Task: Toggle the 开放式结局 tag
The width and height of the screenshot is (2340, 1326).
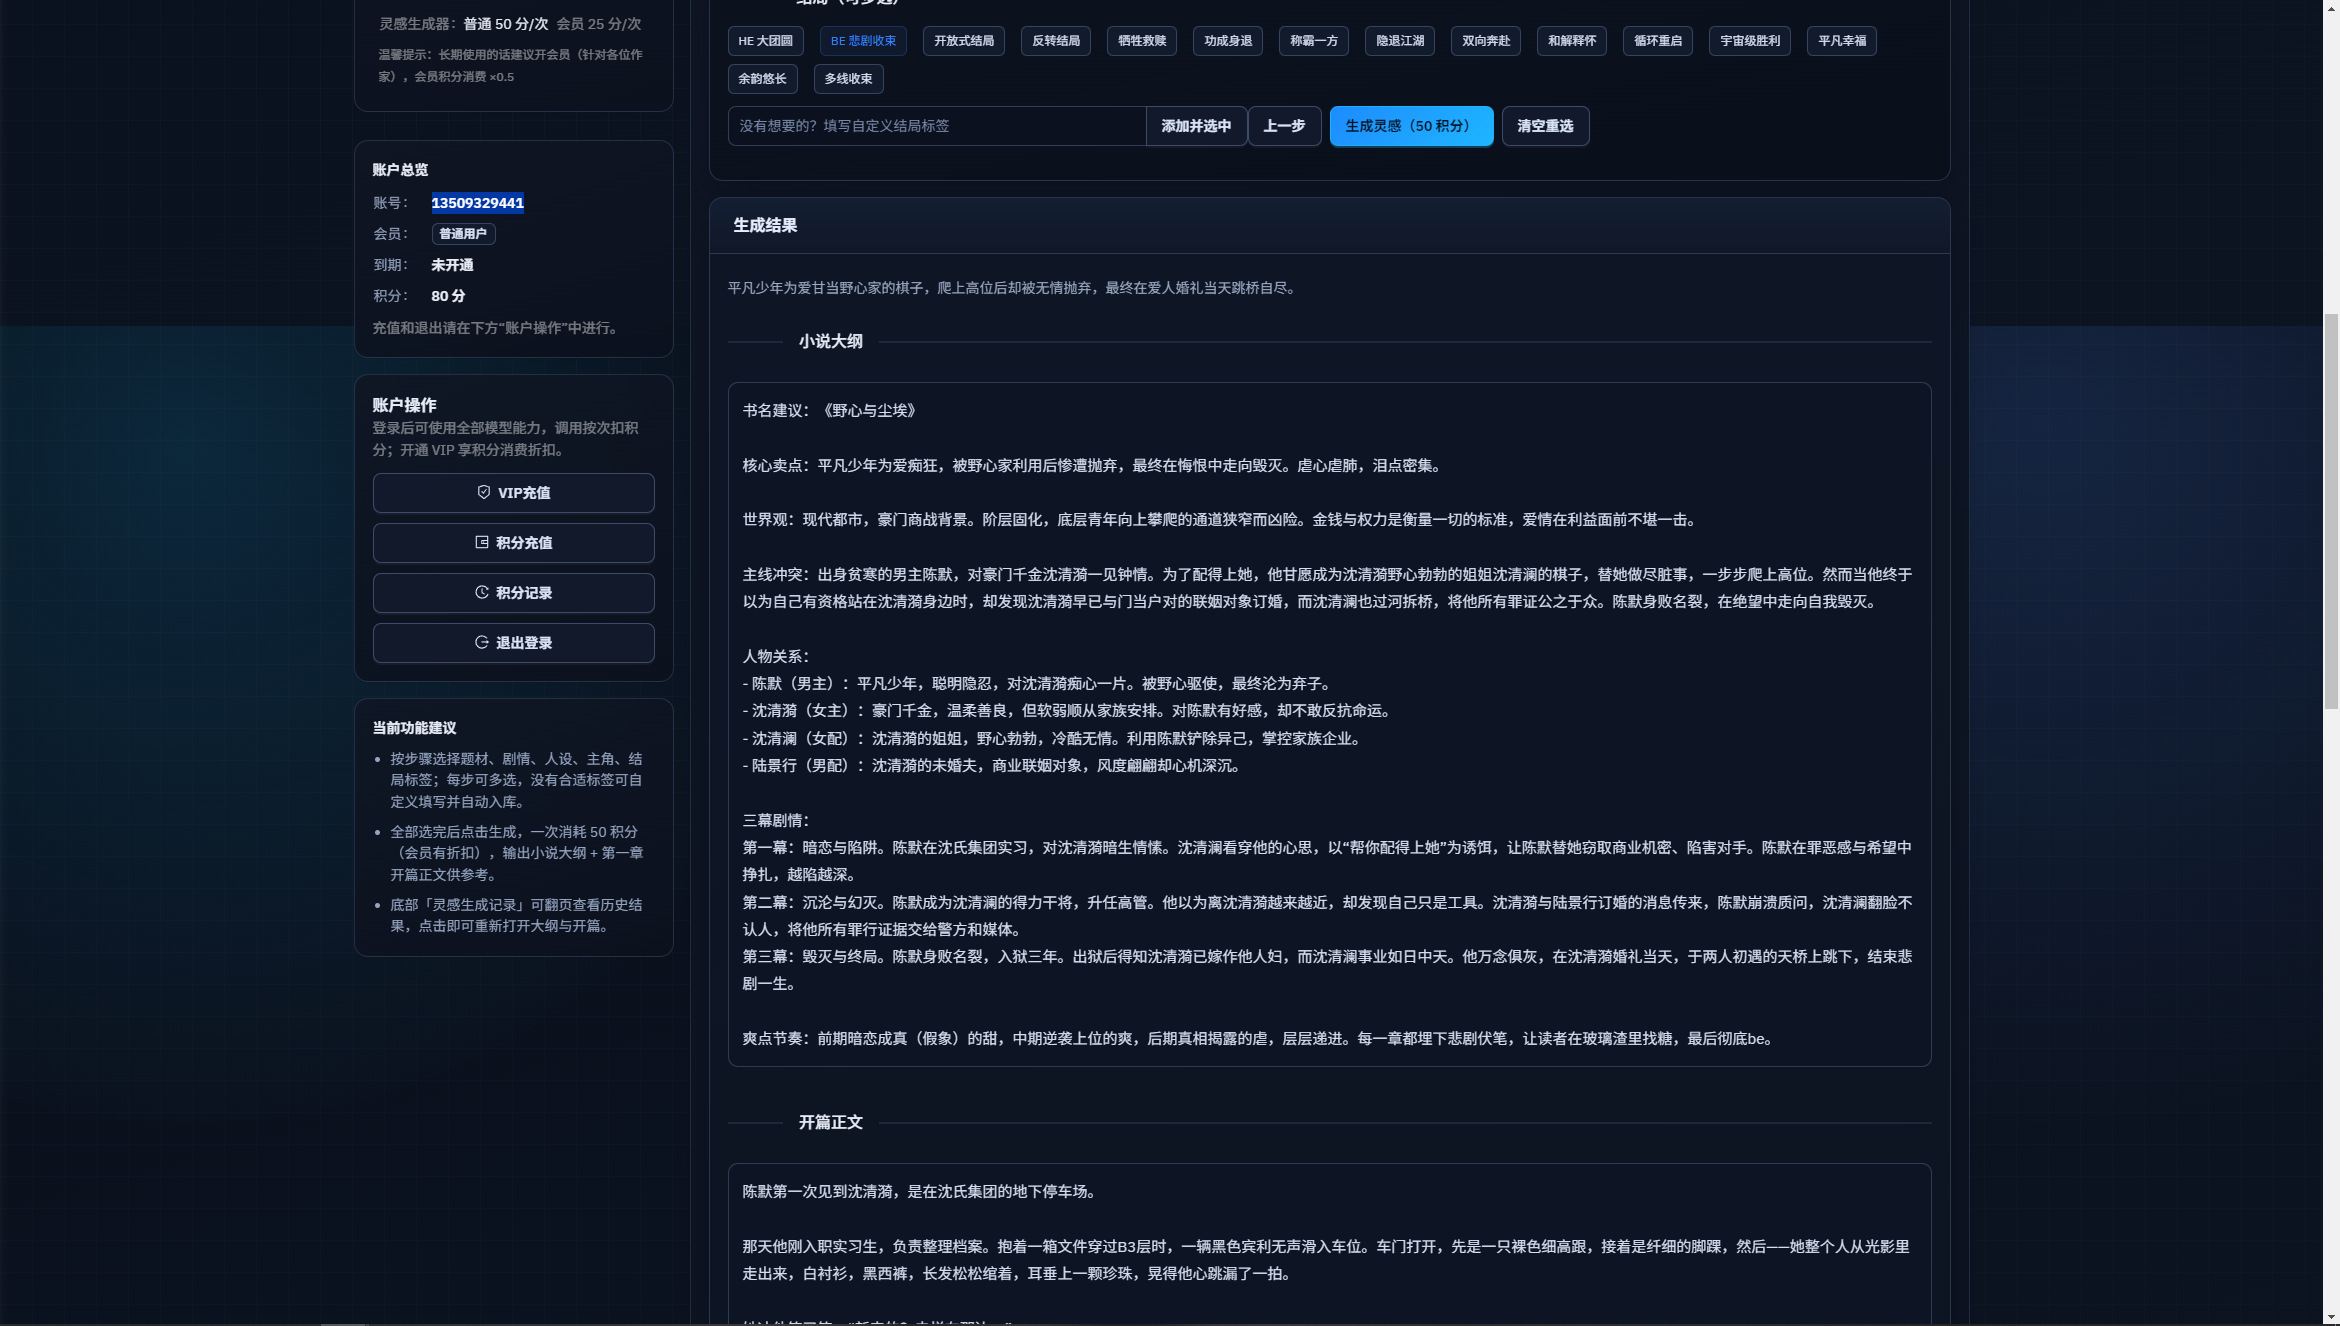Action: coord(964,41)
